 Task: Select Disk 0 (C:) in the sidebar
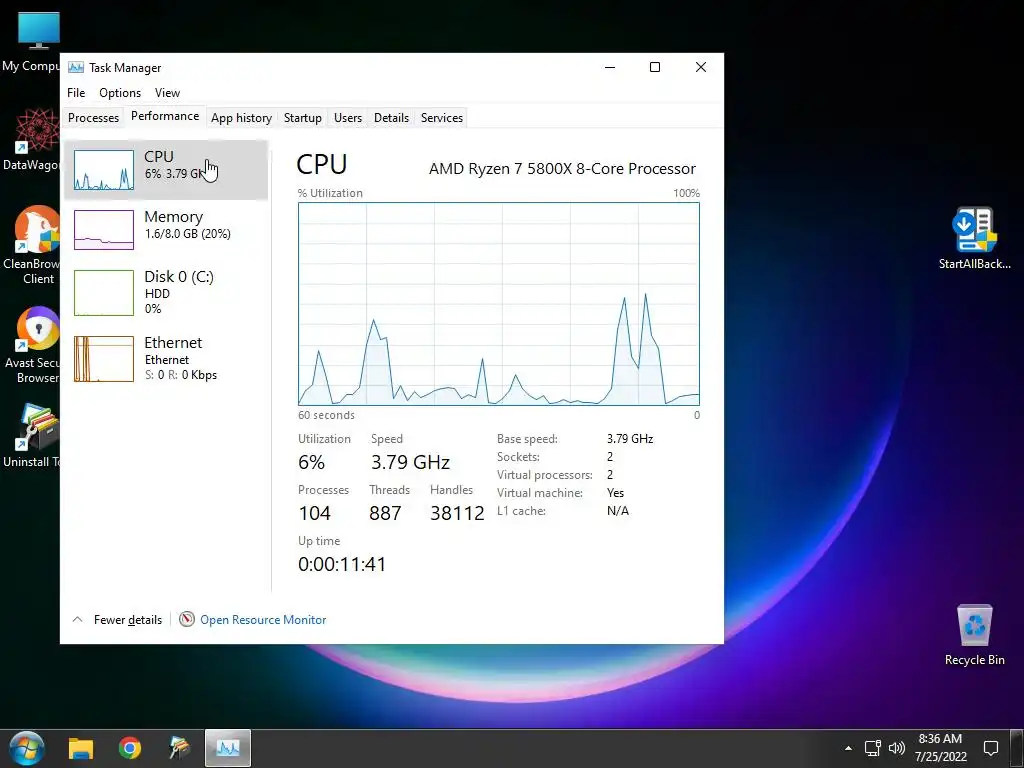coord(166,292)
